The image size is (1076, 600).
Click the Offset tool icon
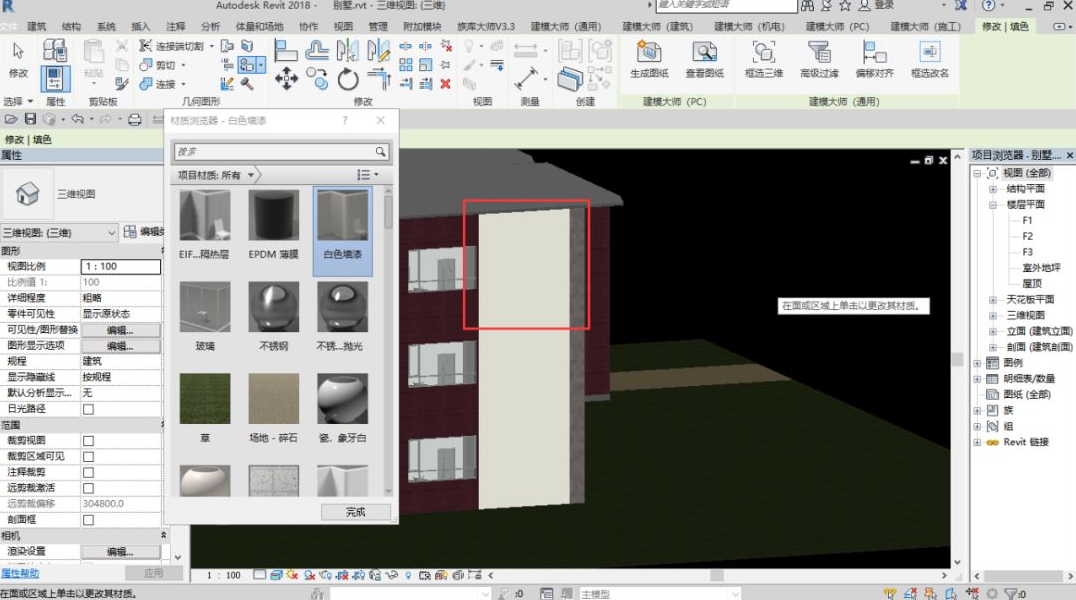(316, 50)
